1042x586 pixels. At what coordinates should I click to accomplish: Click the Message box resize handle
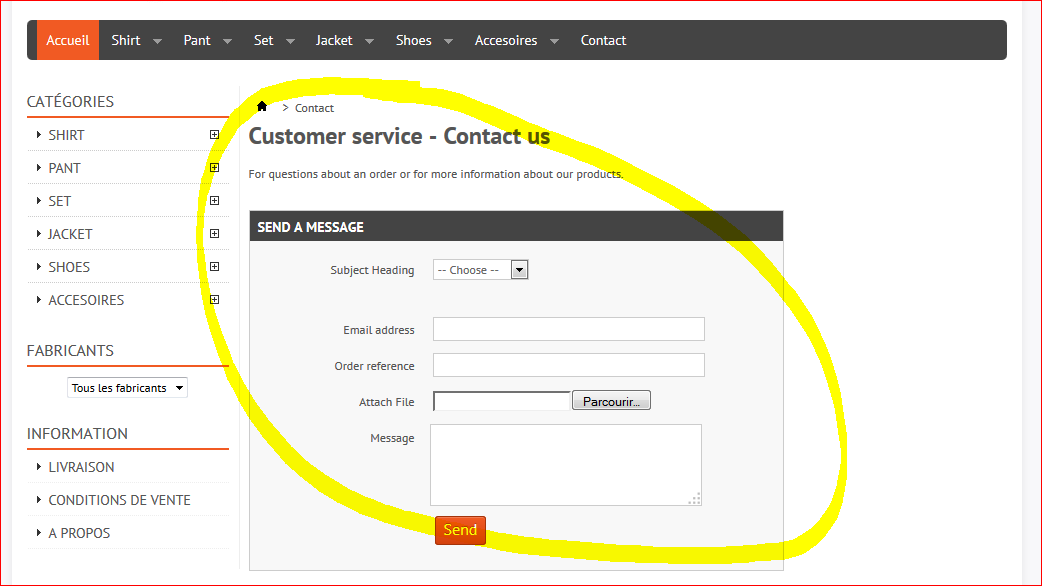tap(695, 499)
